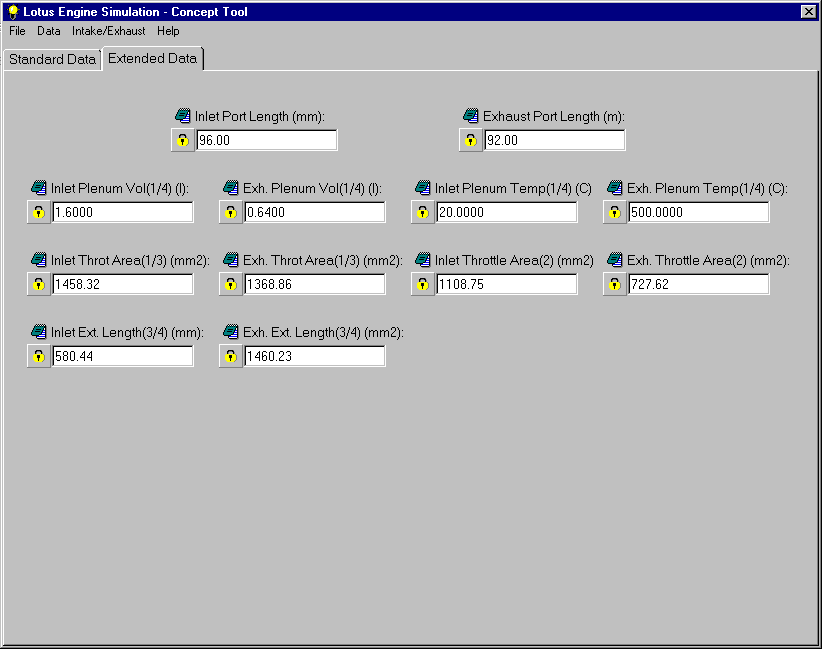Toggle padlock next to Exh. Throttle Area(2)
Image resolution: width=822 pixels, height=649 pixels.
(614, 284)
